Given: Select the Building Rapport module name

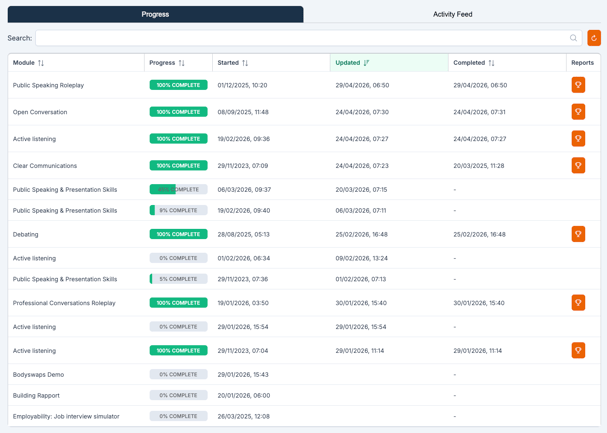Looking at the screenshot, I should coord(36,395).
